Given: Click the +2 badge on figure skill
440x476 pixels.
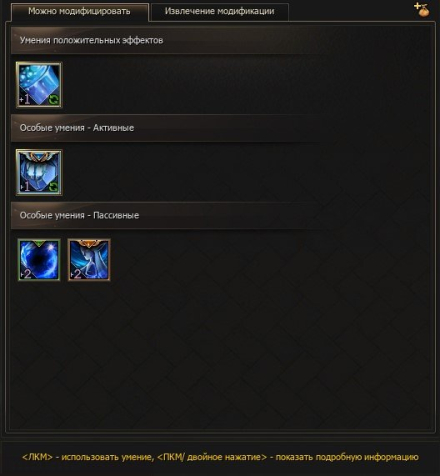Looking at the screenshot, I should (x=76, y=274).
